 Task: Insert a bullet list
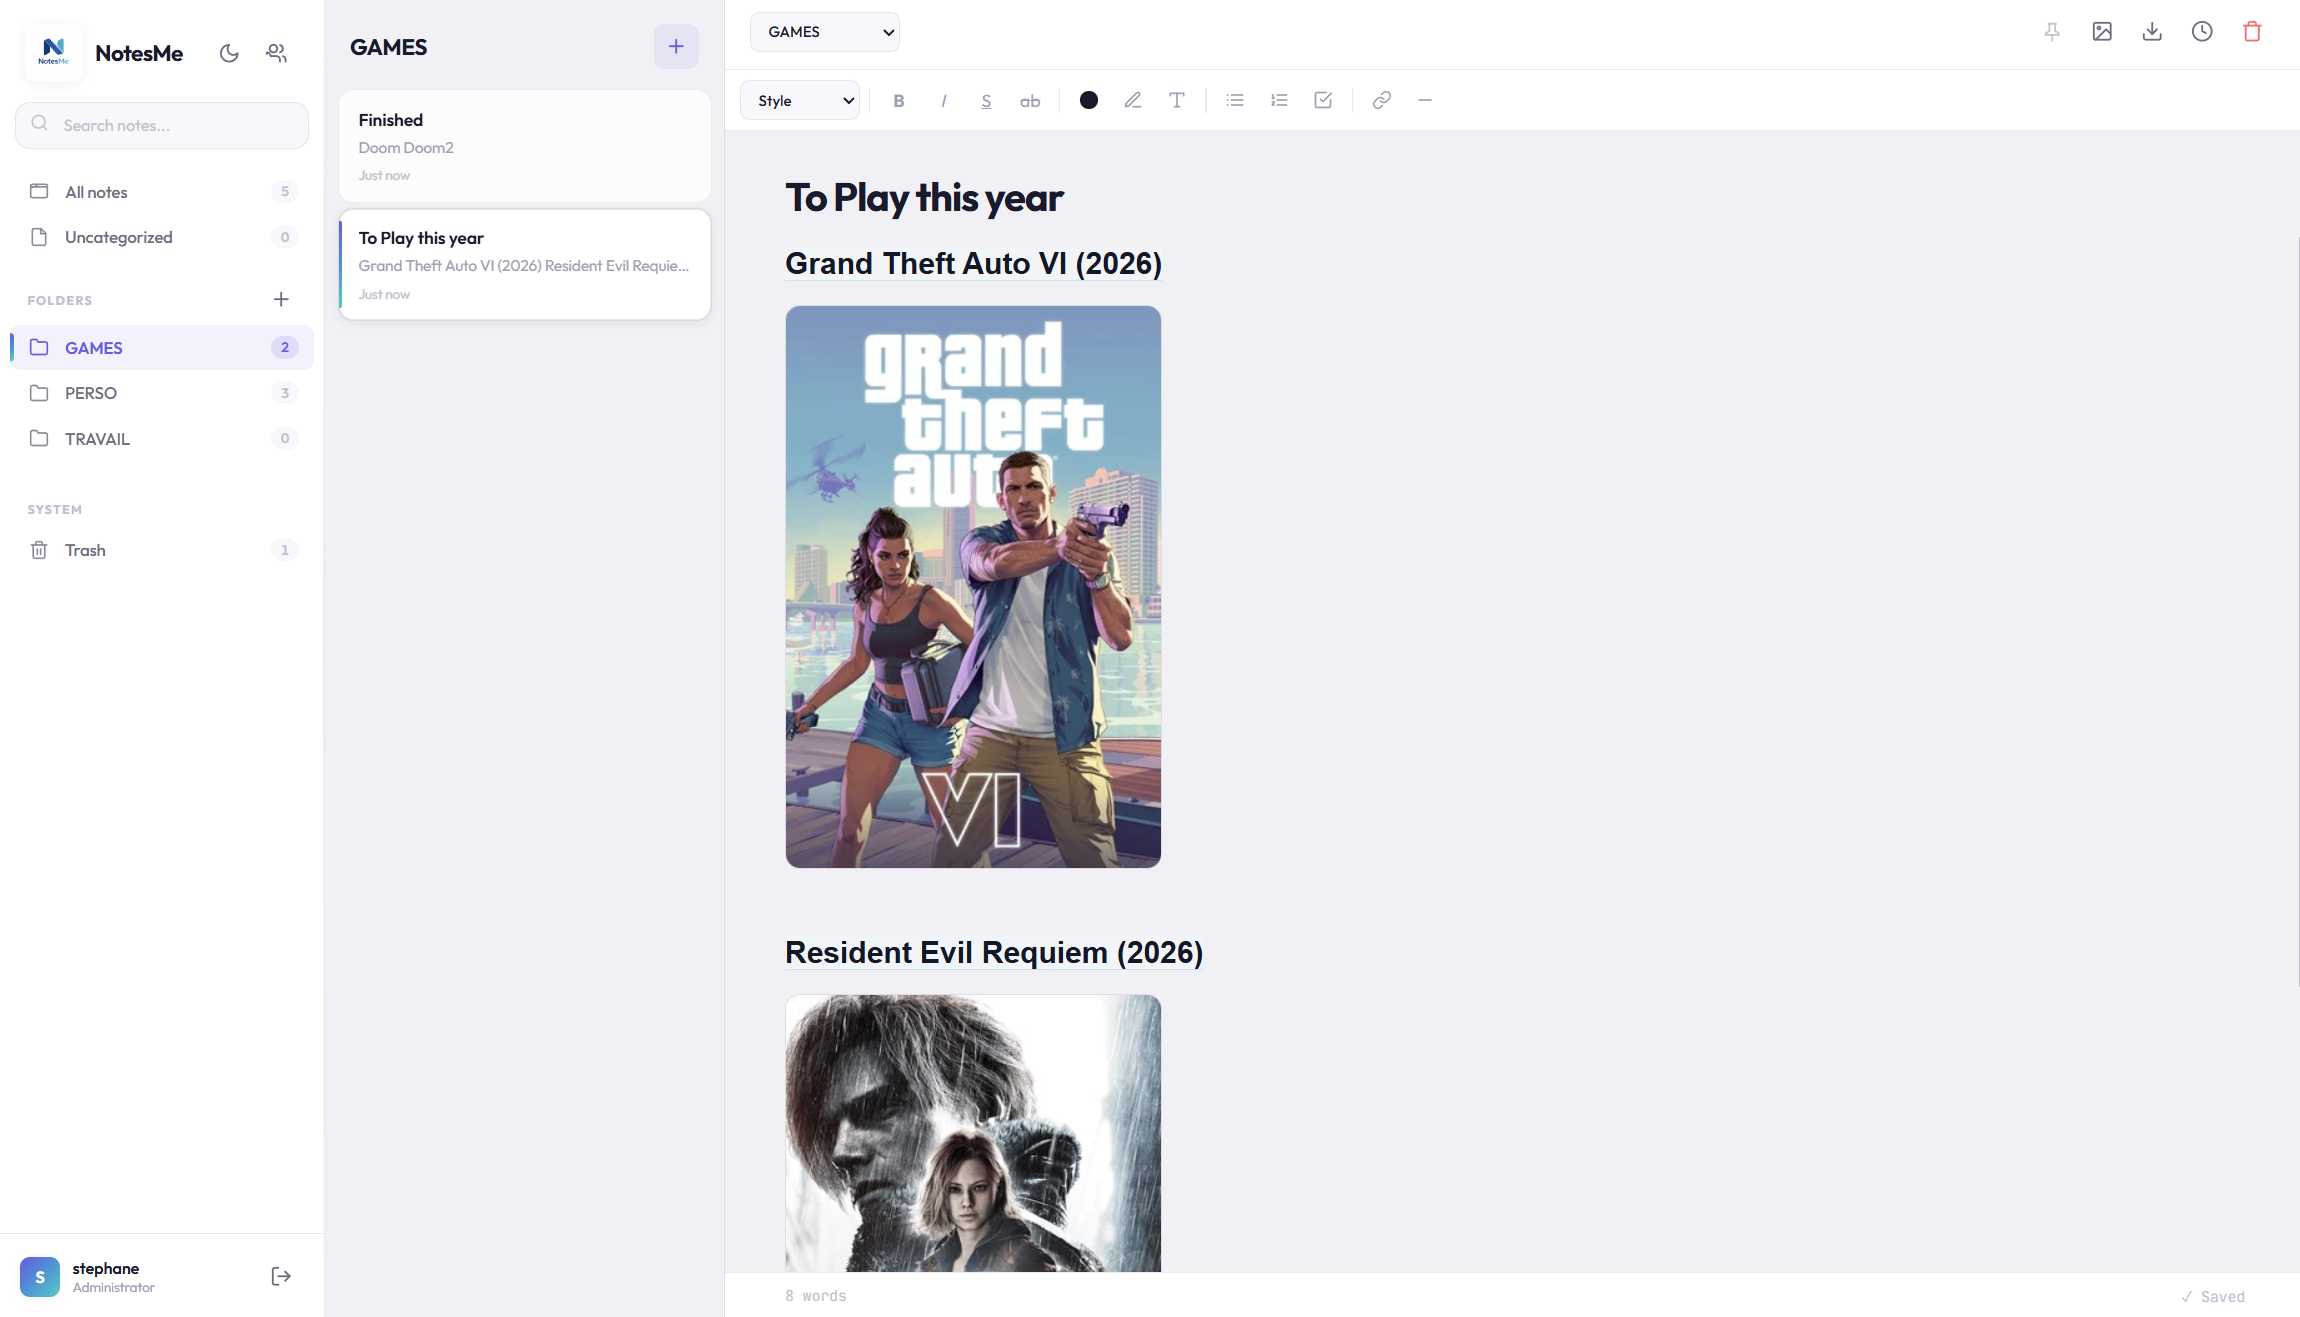tap(1234, 100)
